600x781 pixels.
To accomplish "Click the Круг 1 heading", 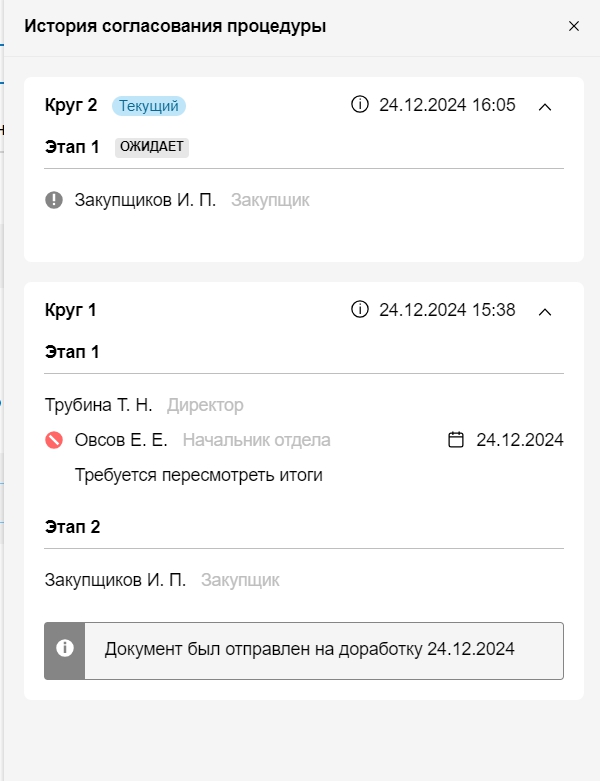I will pyautogui.click(x=70, y=310).
